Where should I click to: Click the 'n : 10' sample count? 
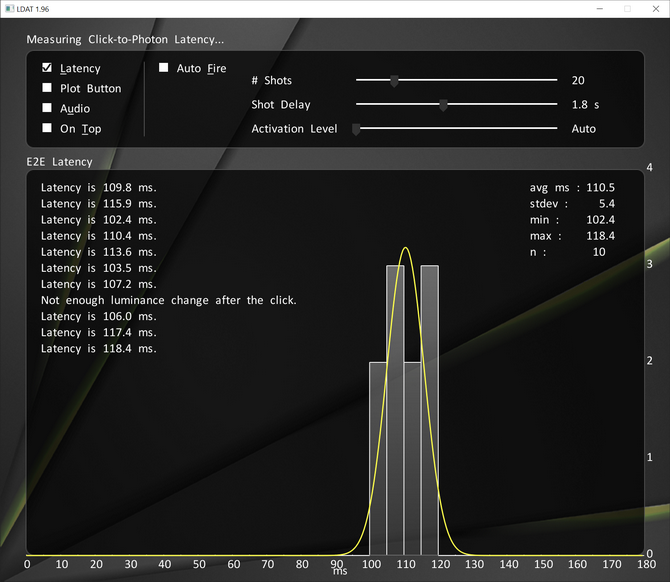567,252
